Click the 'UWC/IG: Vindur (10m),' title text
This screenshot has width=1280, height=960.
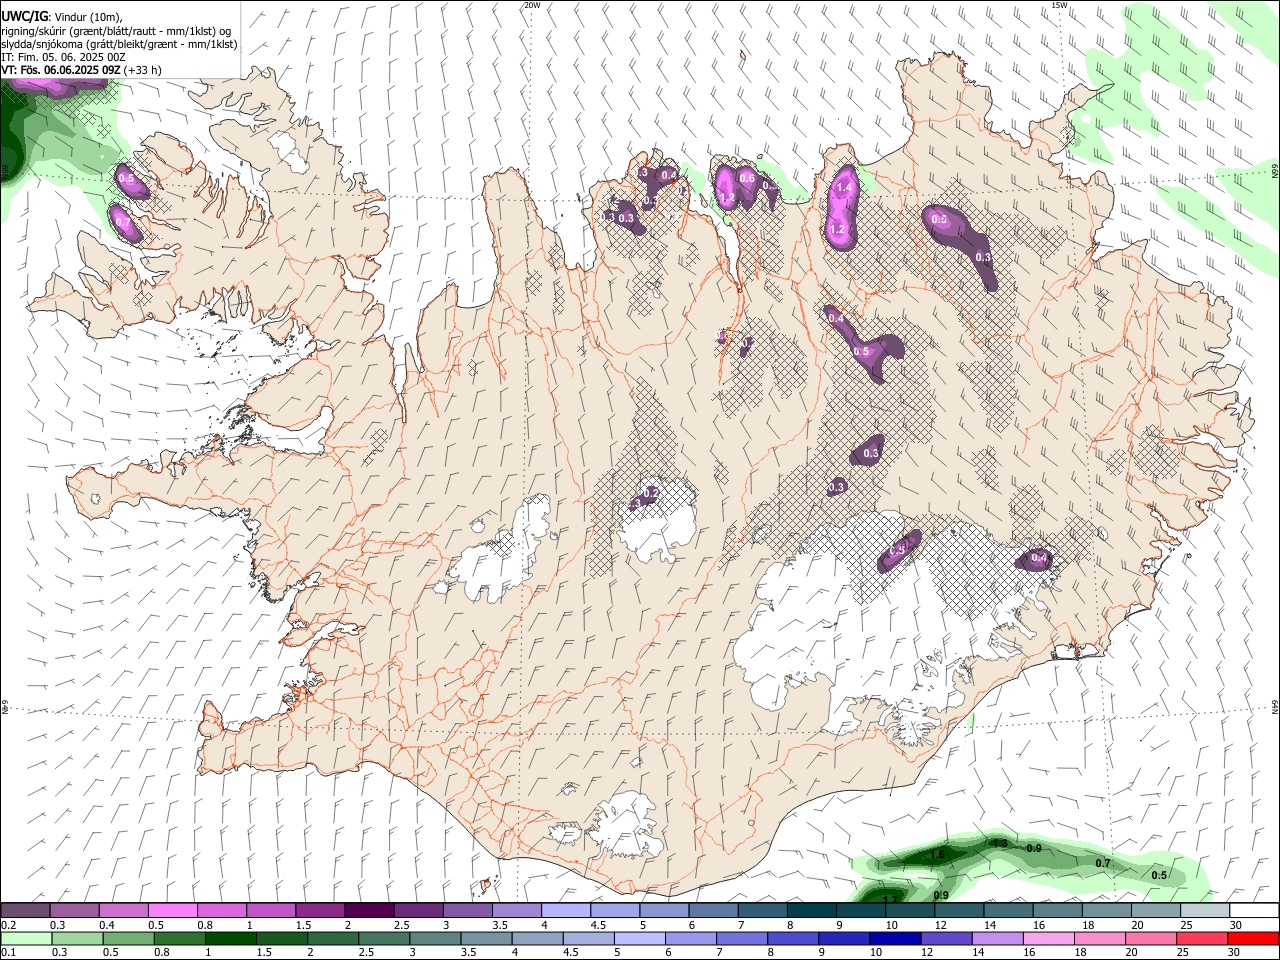(x=62, y=16)
